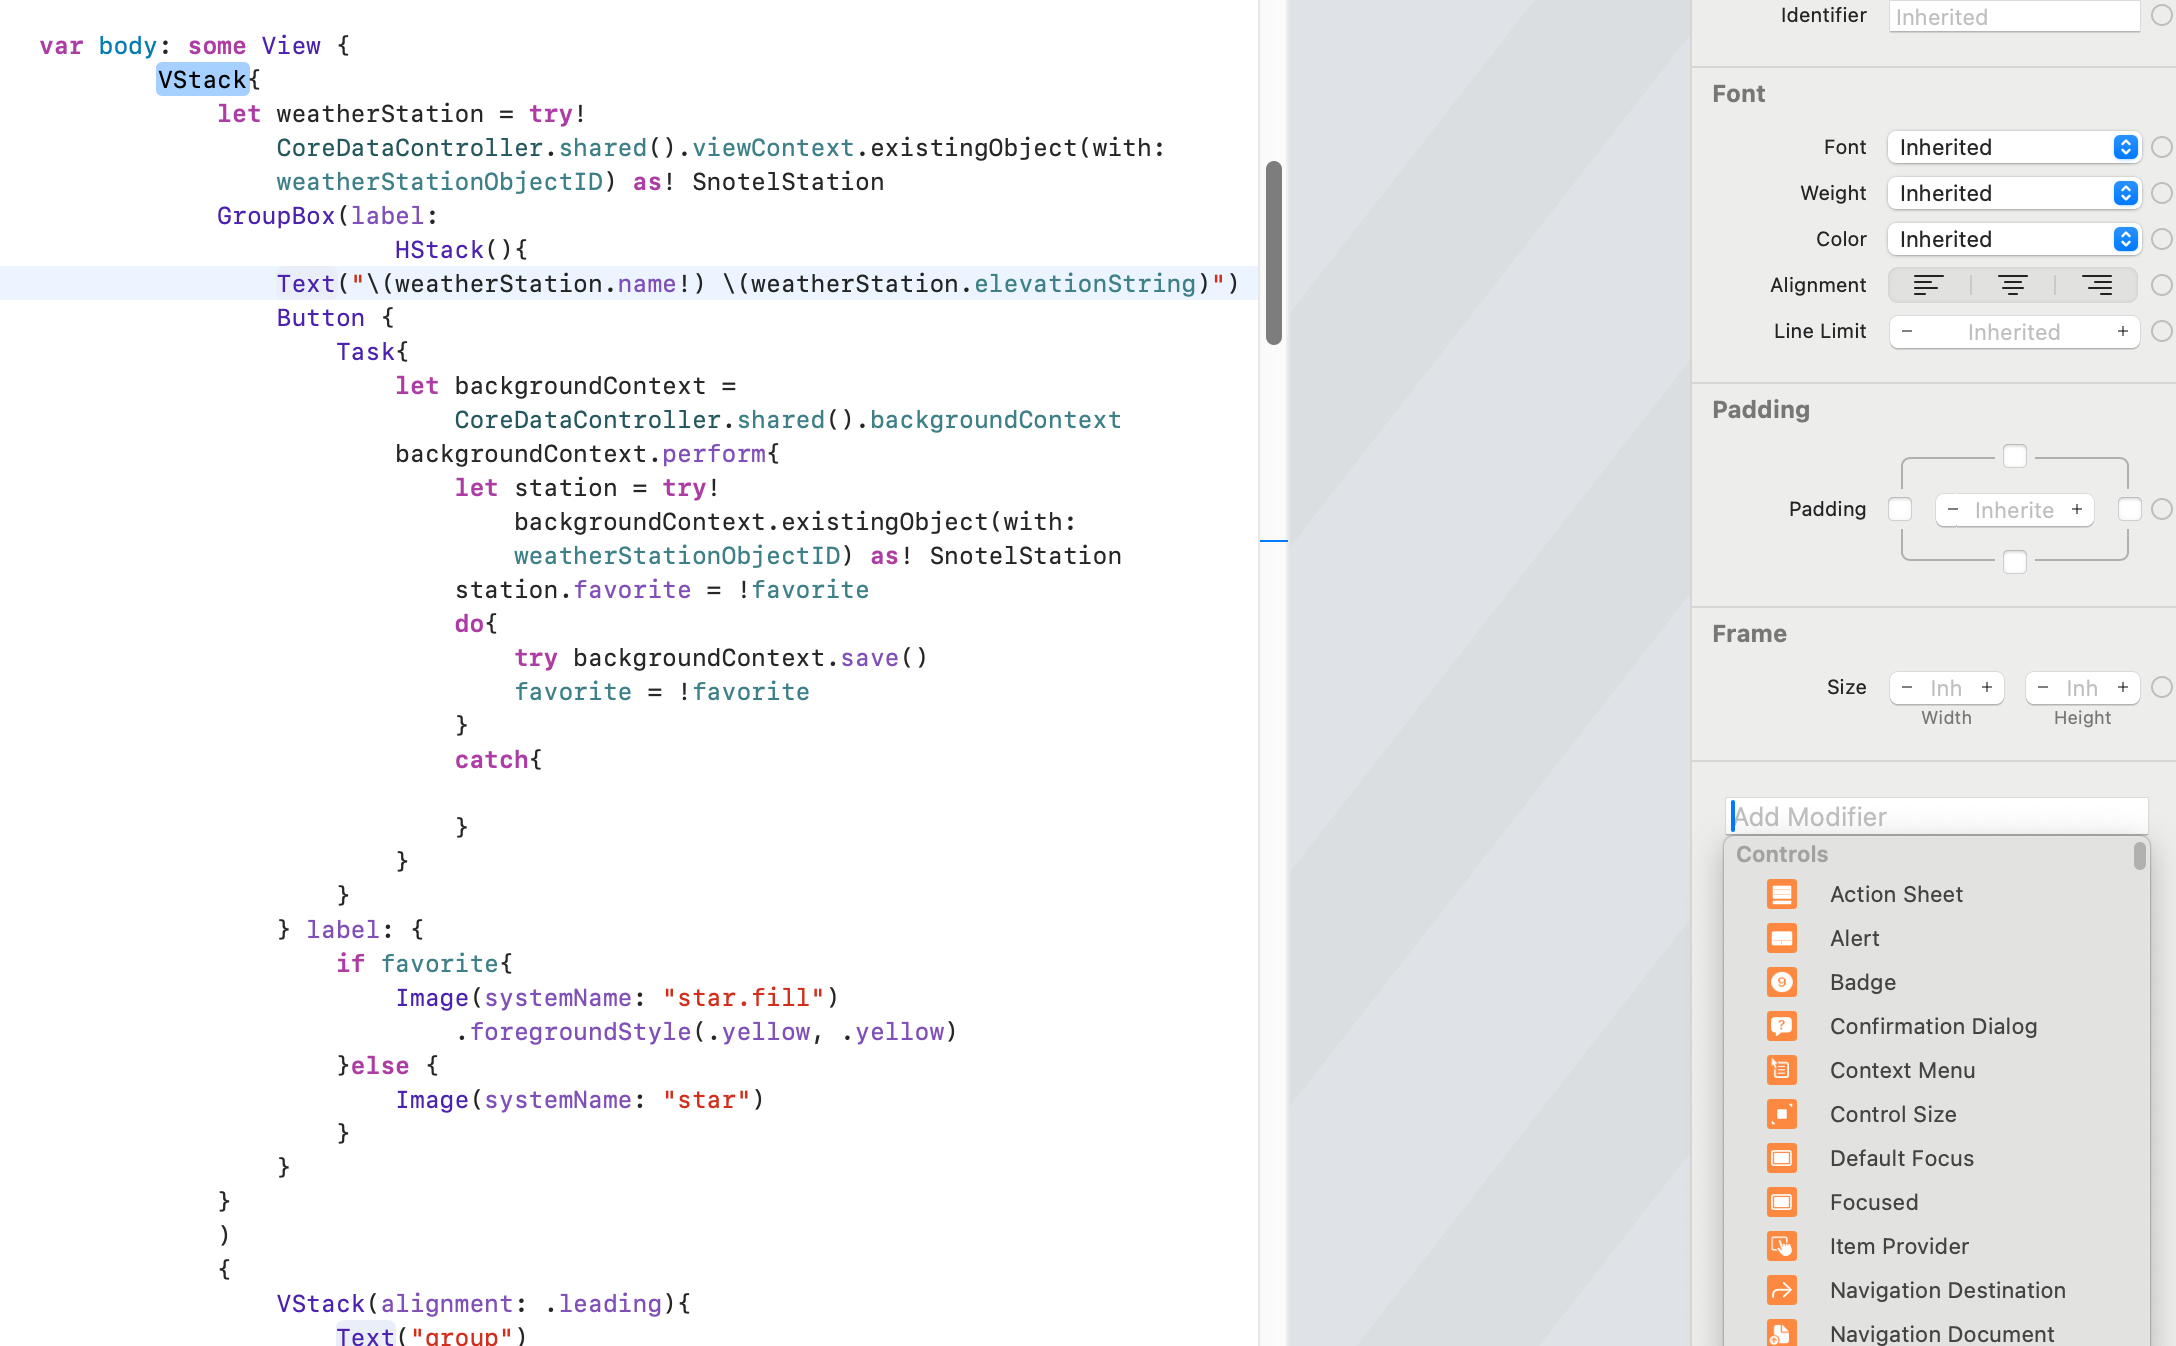This screenshot has height=1346, width=2176.
Task: Click the Context Menu icon
Action: [x=1781, y=1070]
